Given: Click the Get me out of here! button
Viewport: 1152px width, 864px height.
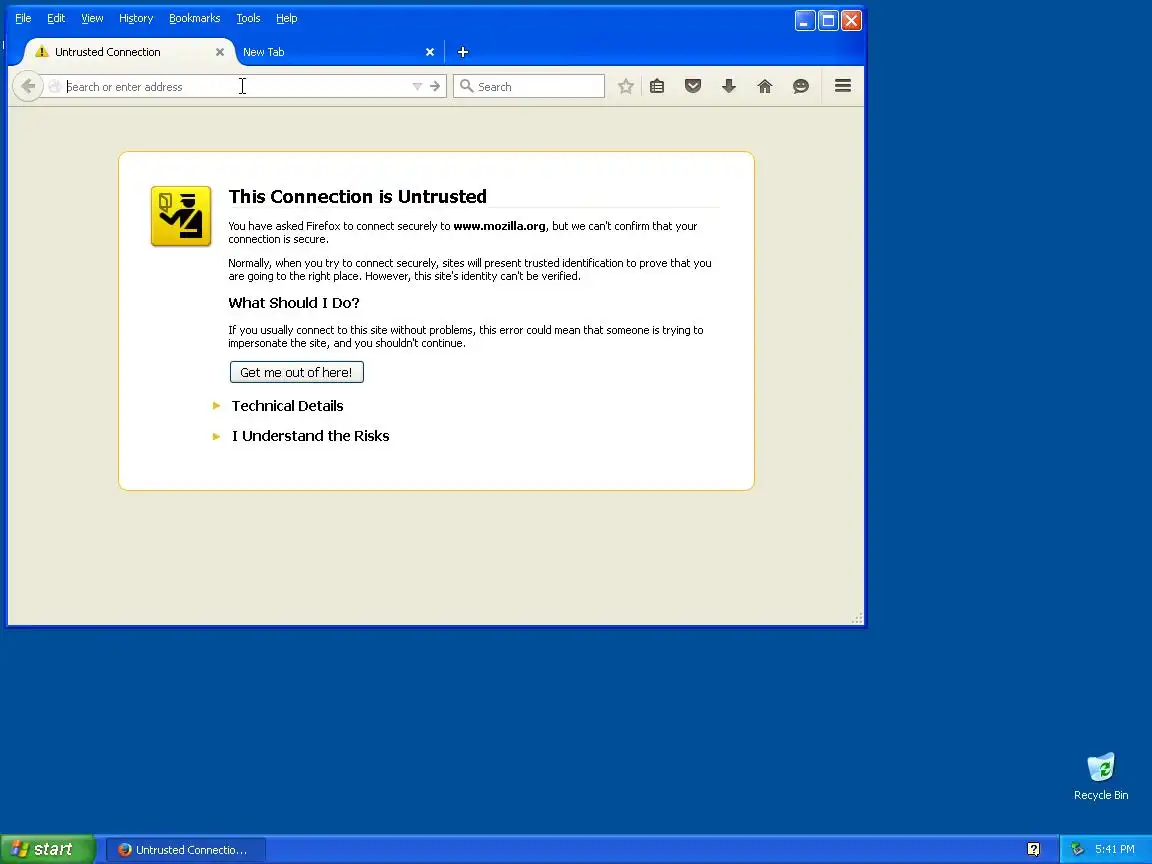Looking at the screenshot, I should click(297, 372).
